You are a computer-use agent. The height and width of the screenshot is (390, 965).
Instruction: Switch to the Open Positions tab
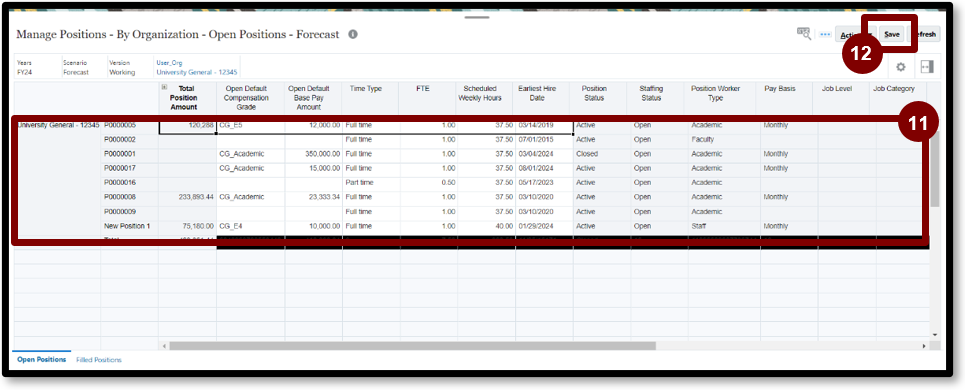click(42, 359)
